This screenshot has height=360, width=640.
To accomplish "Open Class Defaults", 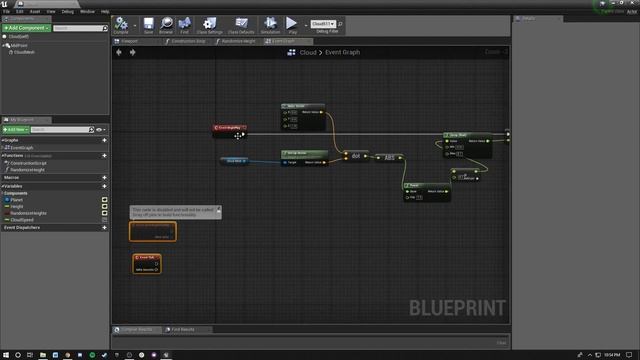I will pyautogui.click(x=241, y=25).
